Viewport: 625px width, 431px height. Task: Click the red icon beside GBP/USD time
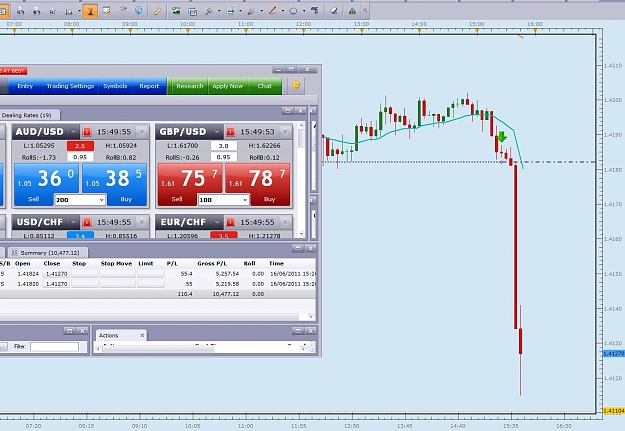(x=230, y=132)
